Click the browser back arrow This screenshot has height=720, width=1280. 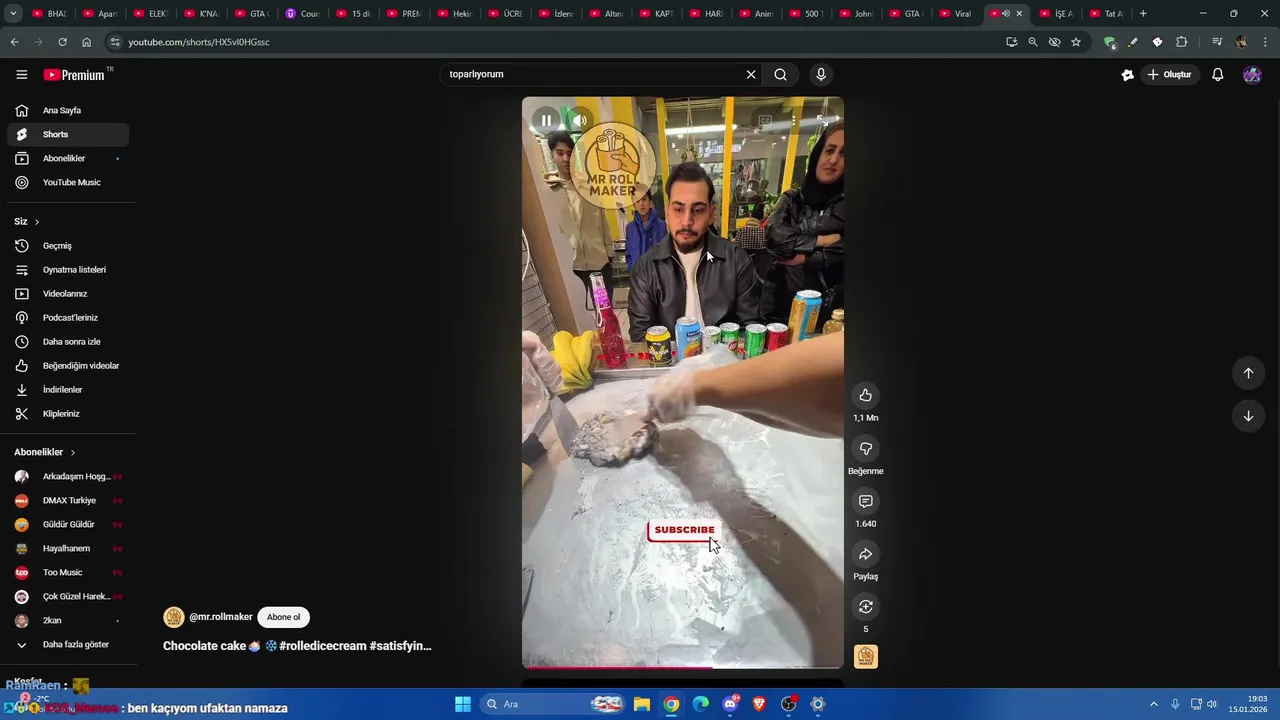click(x=14, y=42)
